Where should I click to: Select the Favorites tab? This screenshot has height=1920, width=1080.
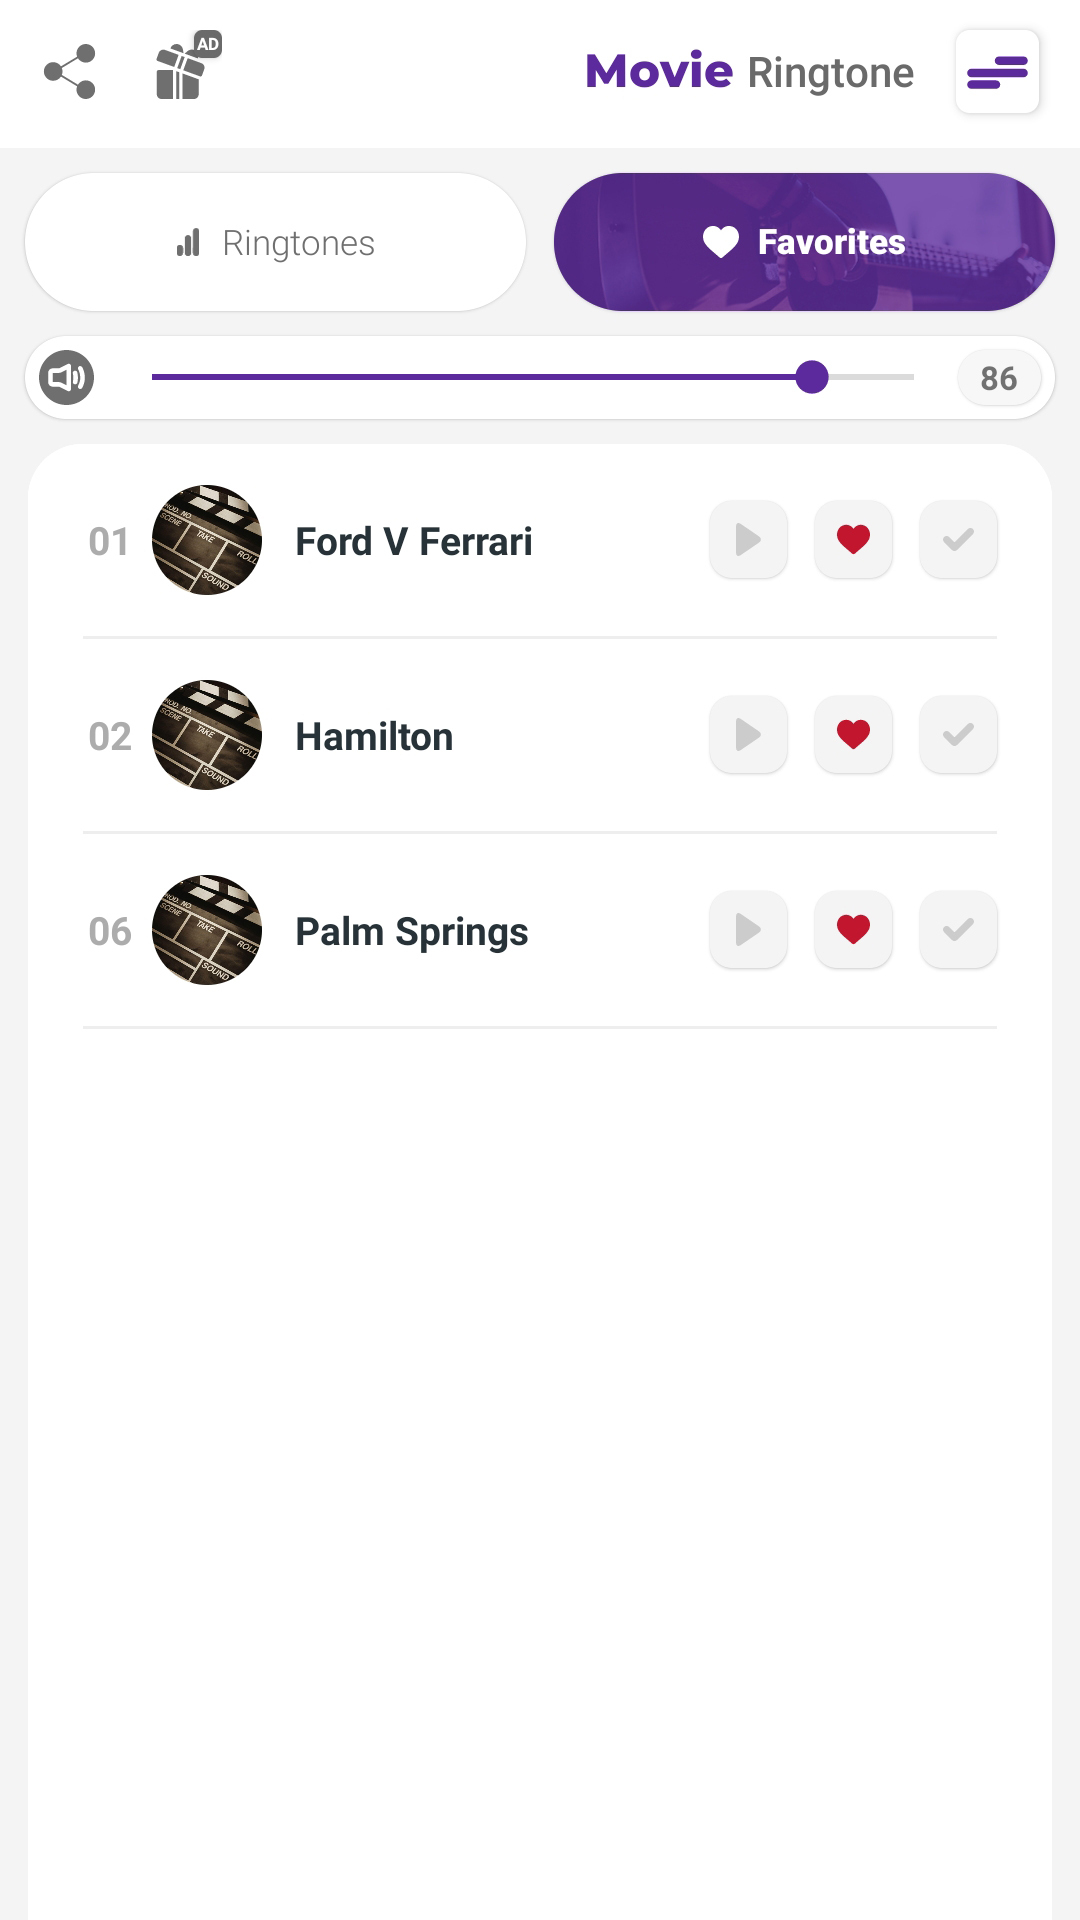[804, 242]
